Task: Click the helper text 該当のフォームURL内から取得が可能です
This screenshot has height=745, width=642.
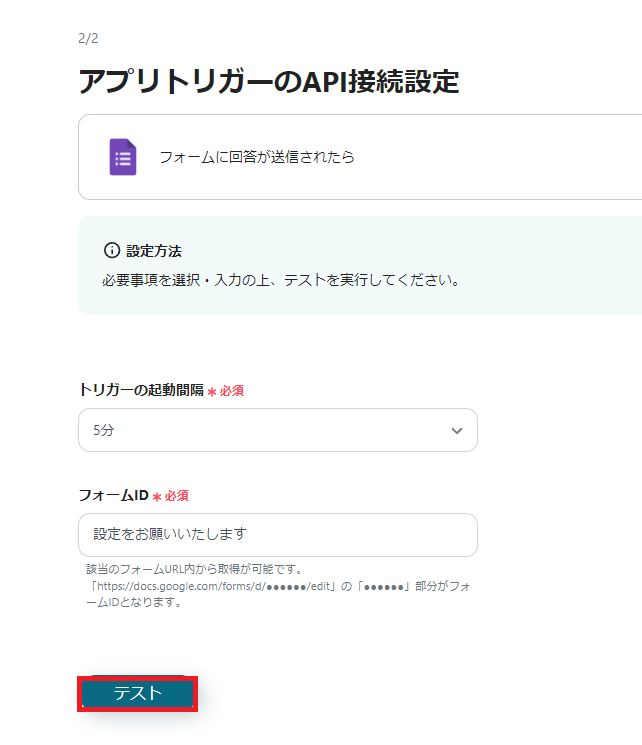Action: [194, 569]
